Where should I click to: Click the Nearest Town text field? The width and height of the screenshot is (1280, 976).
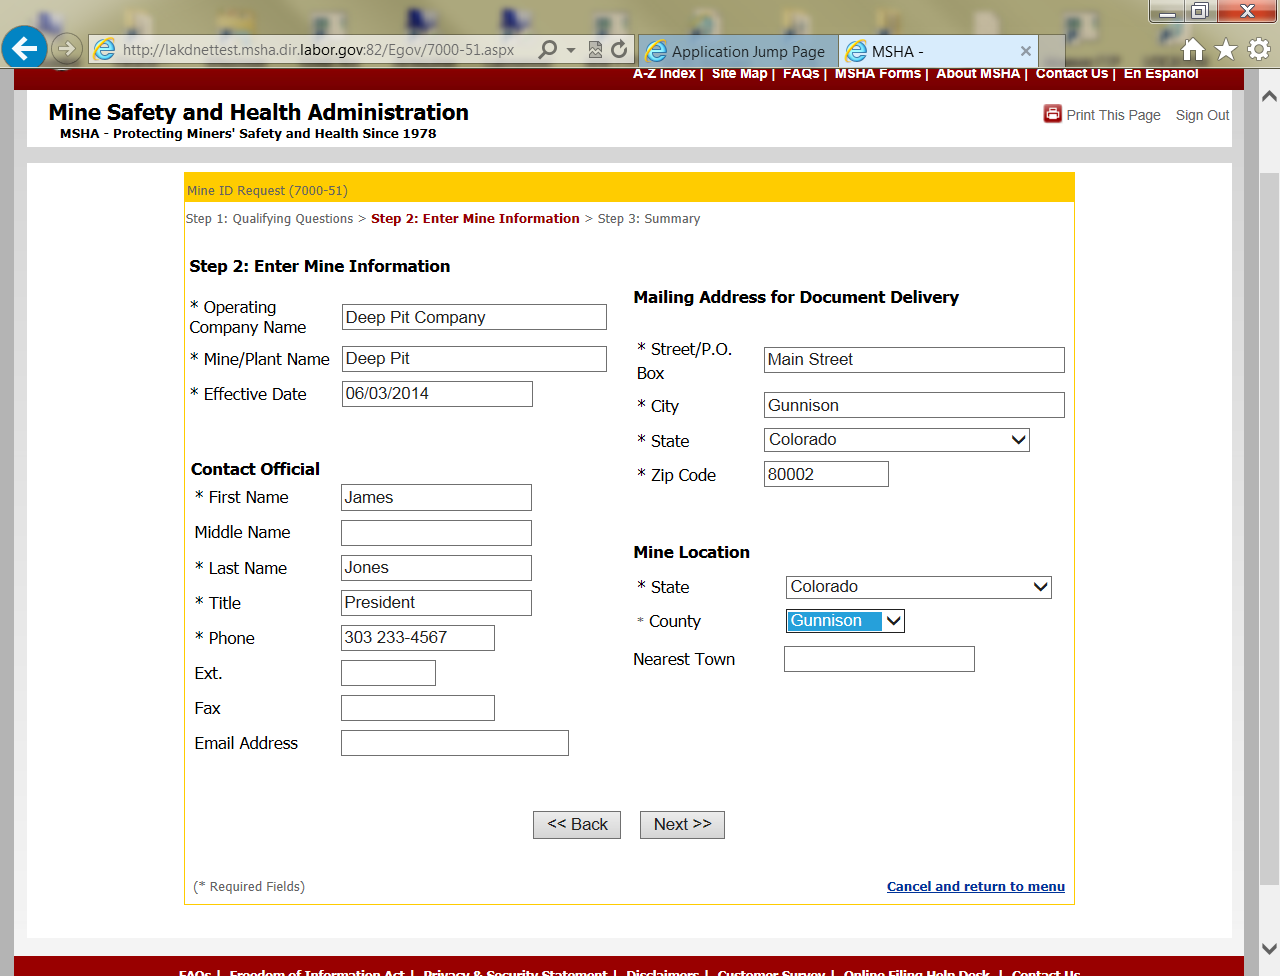[878, 659]
